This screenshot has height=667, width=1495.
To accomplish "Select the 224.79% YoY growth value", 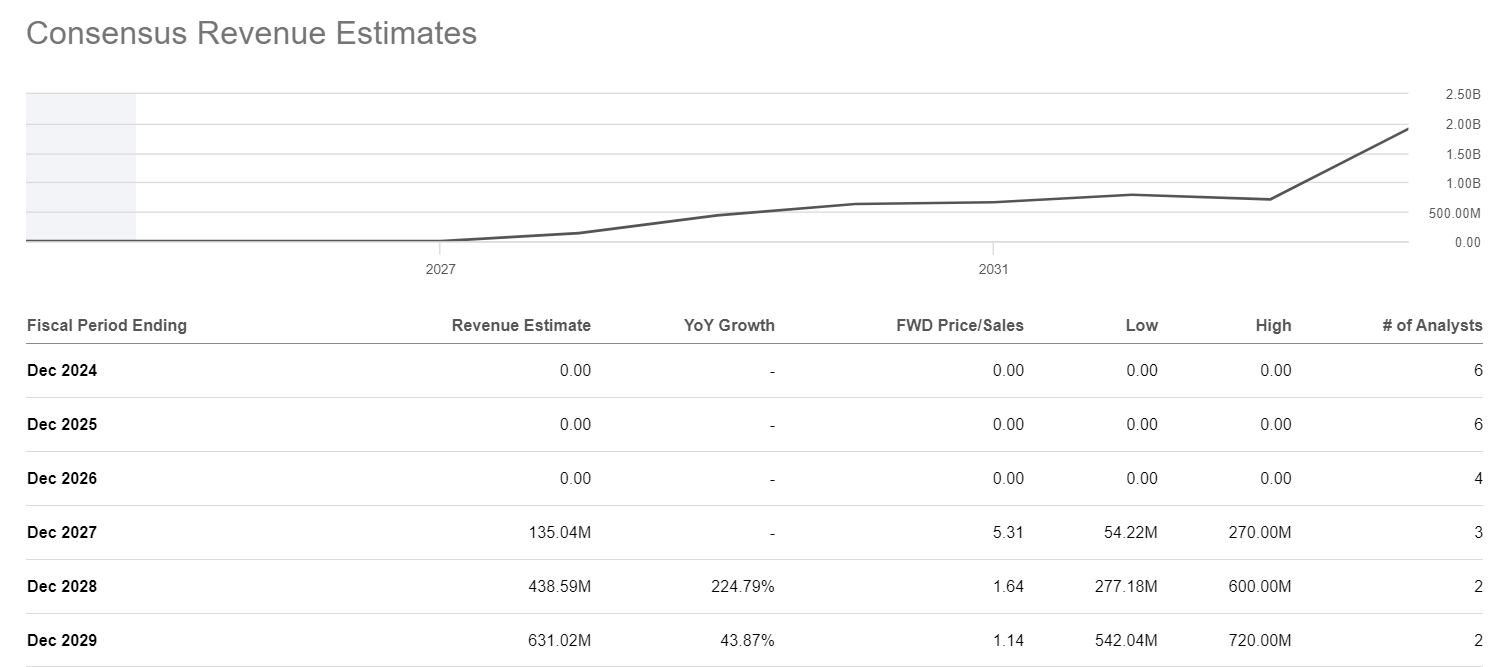I will click(x=740, y=586).
